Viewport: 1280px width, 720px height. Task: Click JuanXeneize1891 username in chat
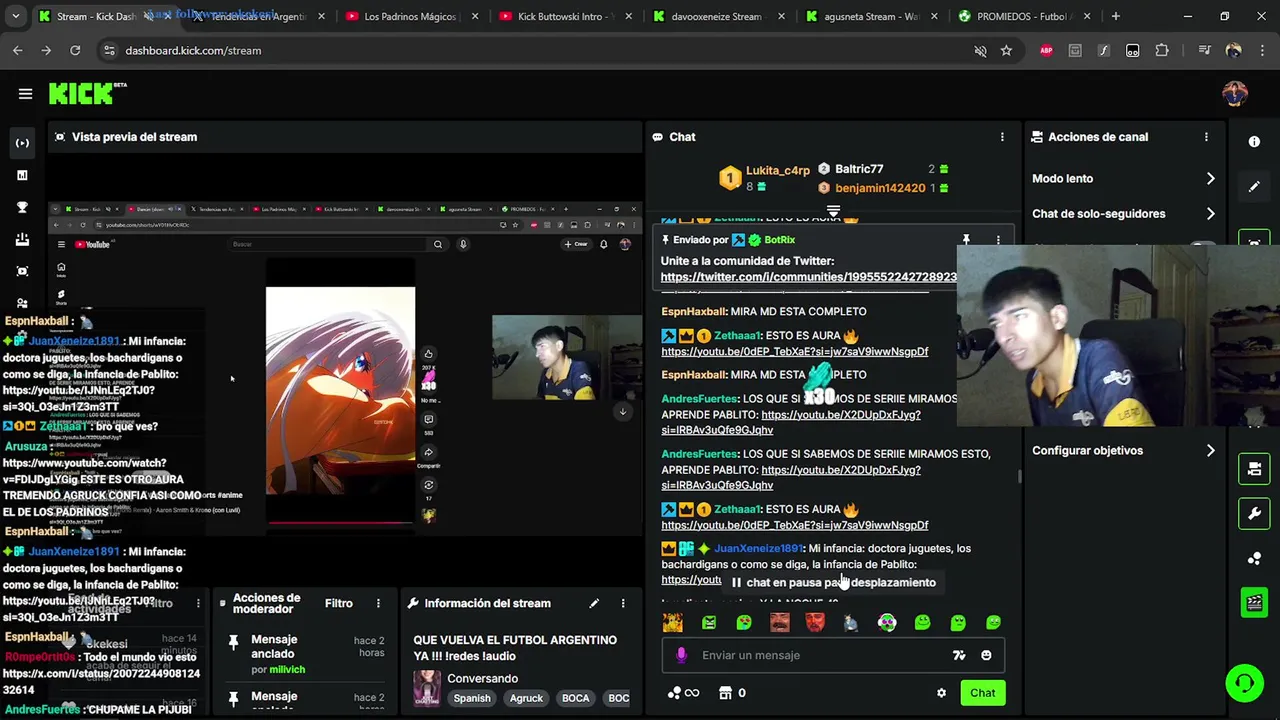click(758, 548)
